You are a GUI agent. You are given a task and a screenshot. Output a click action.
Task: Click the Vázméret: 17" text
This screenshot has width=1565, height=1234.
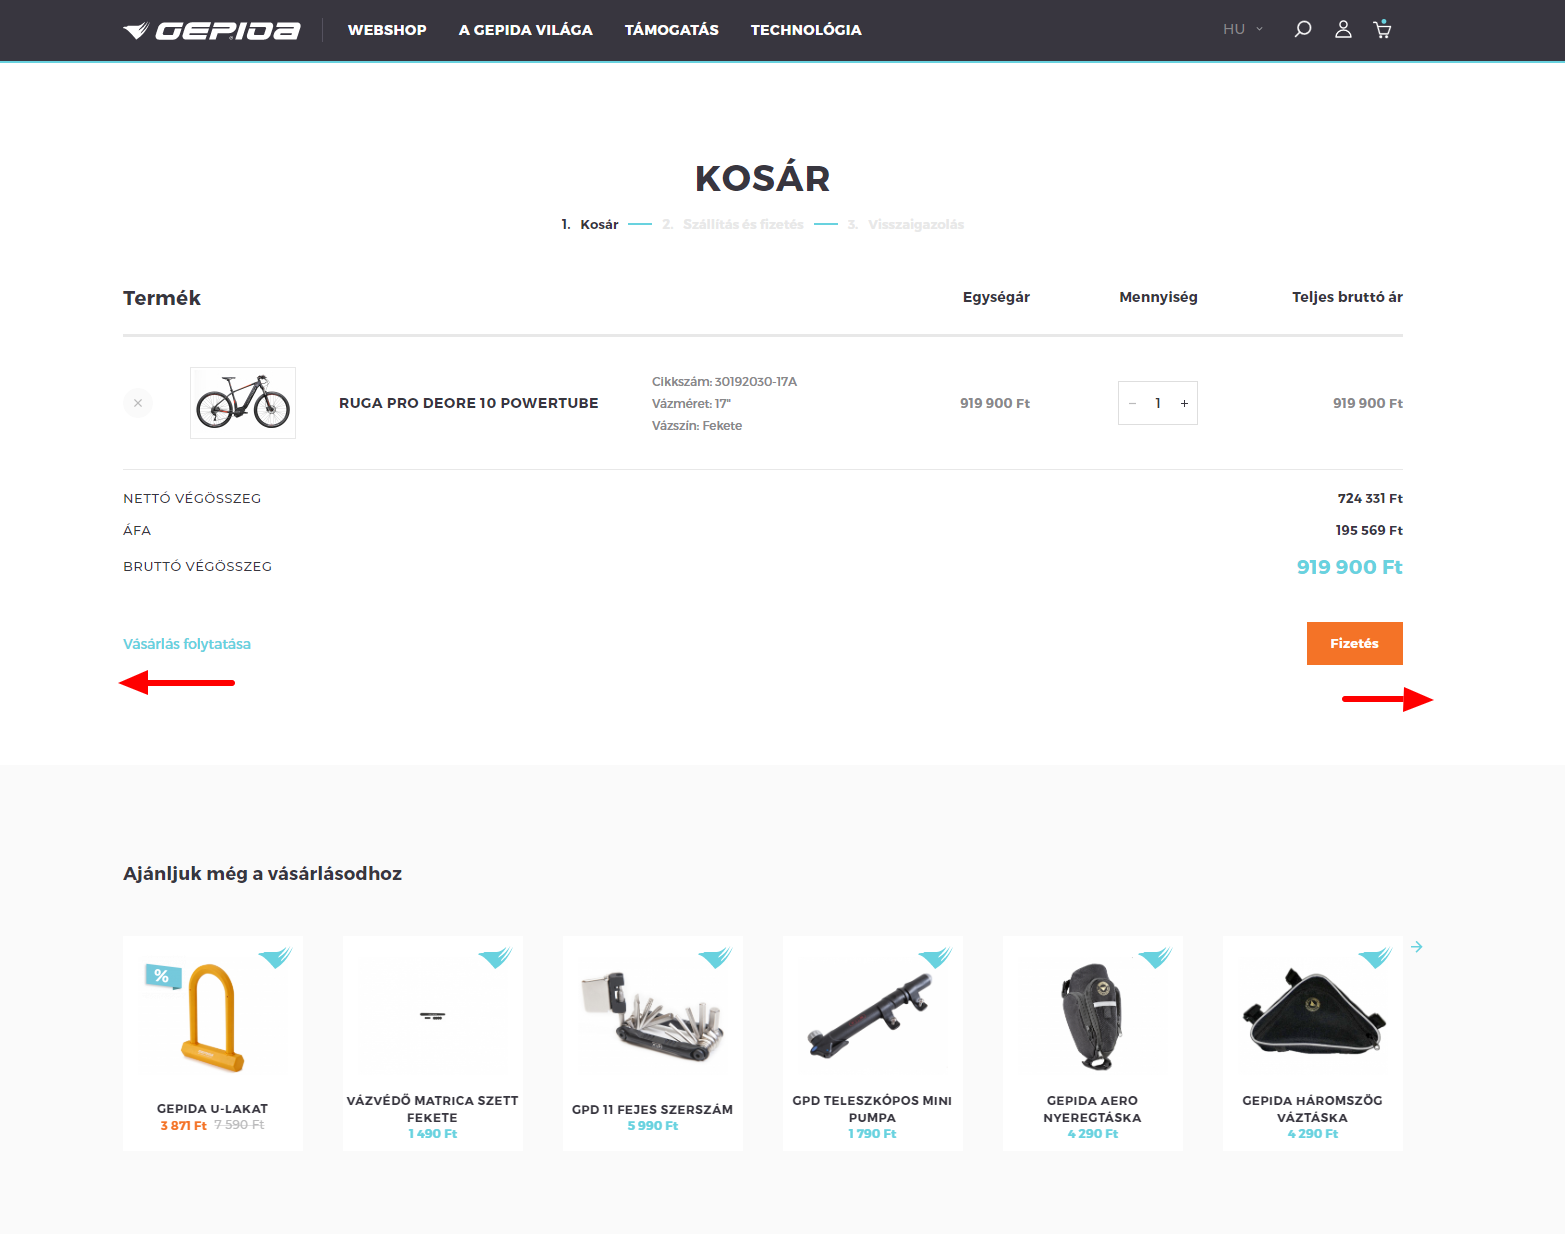[x=692, y=403]
